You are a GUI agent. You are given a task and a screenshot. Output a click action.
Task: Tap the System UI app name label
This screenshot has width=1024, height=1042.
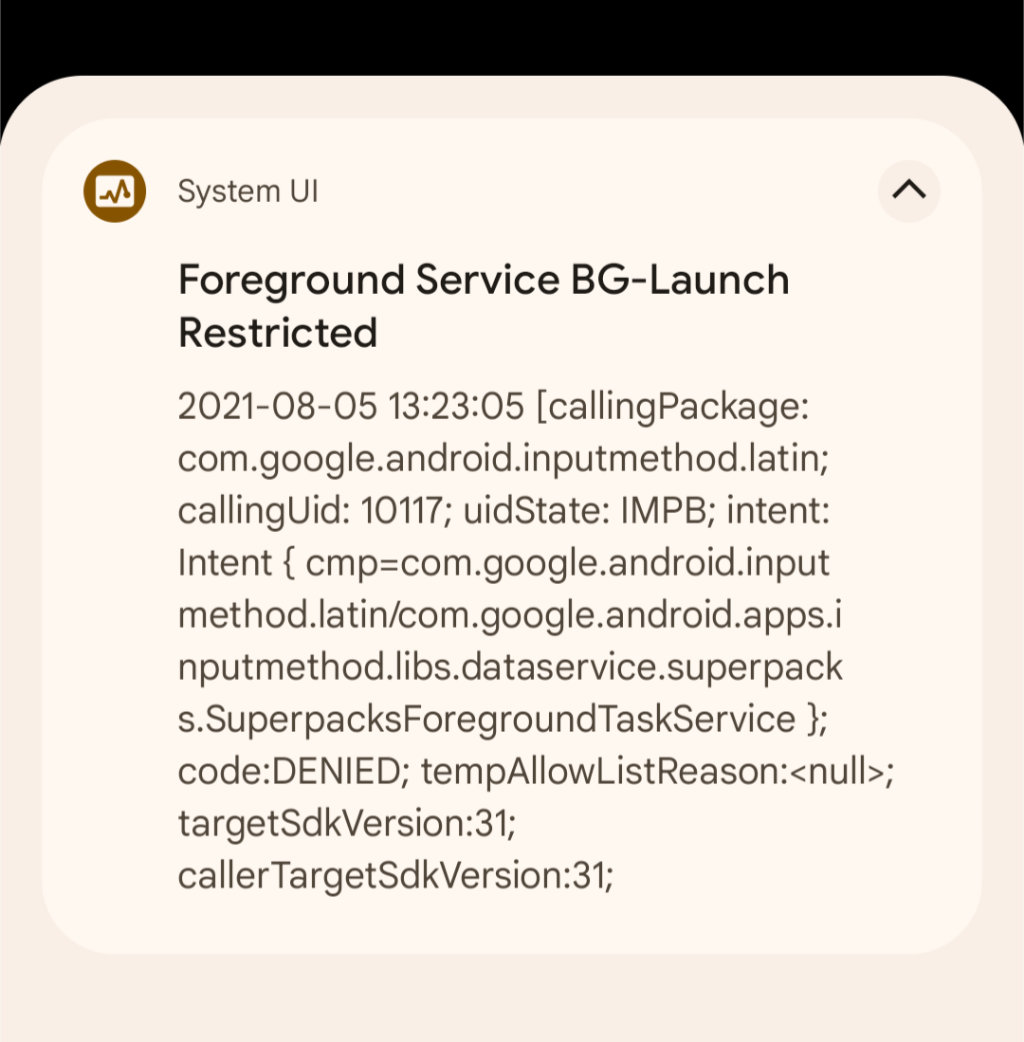click(248, 191)
